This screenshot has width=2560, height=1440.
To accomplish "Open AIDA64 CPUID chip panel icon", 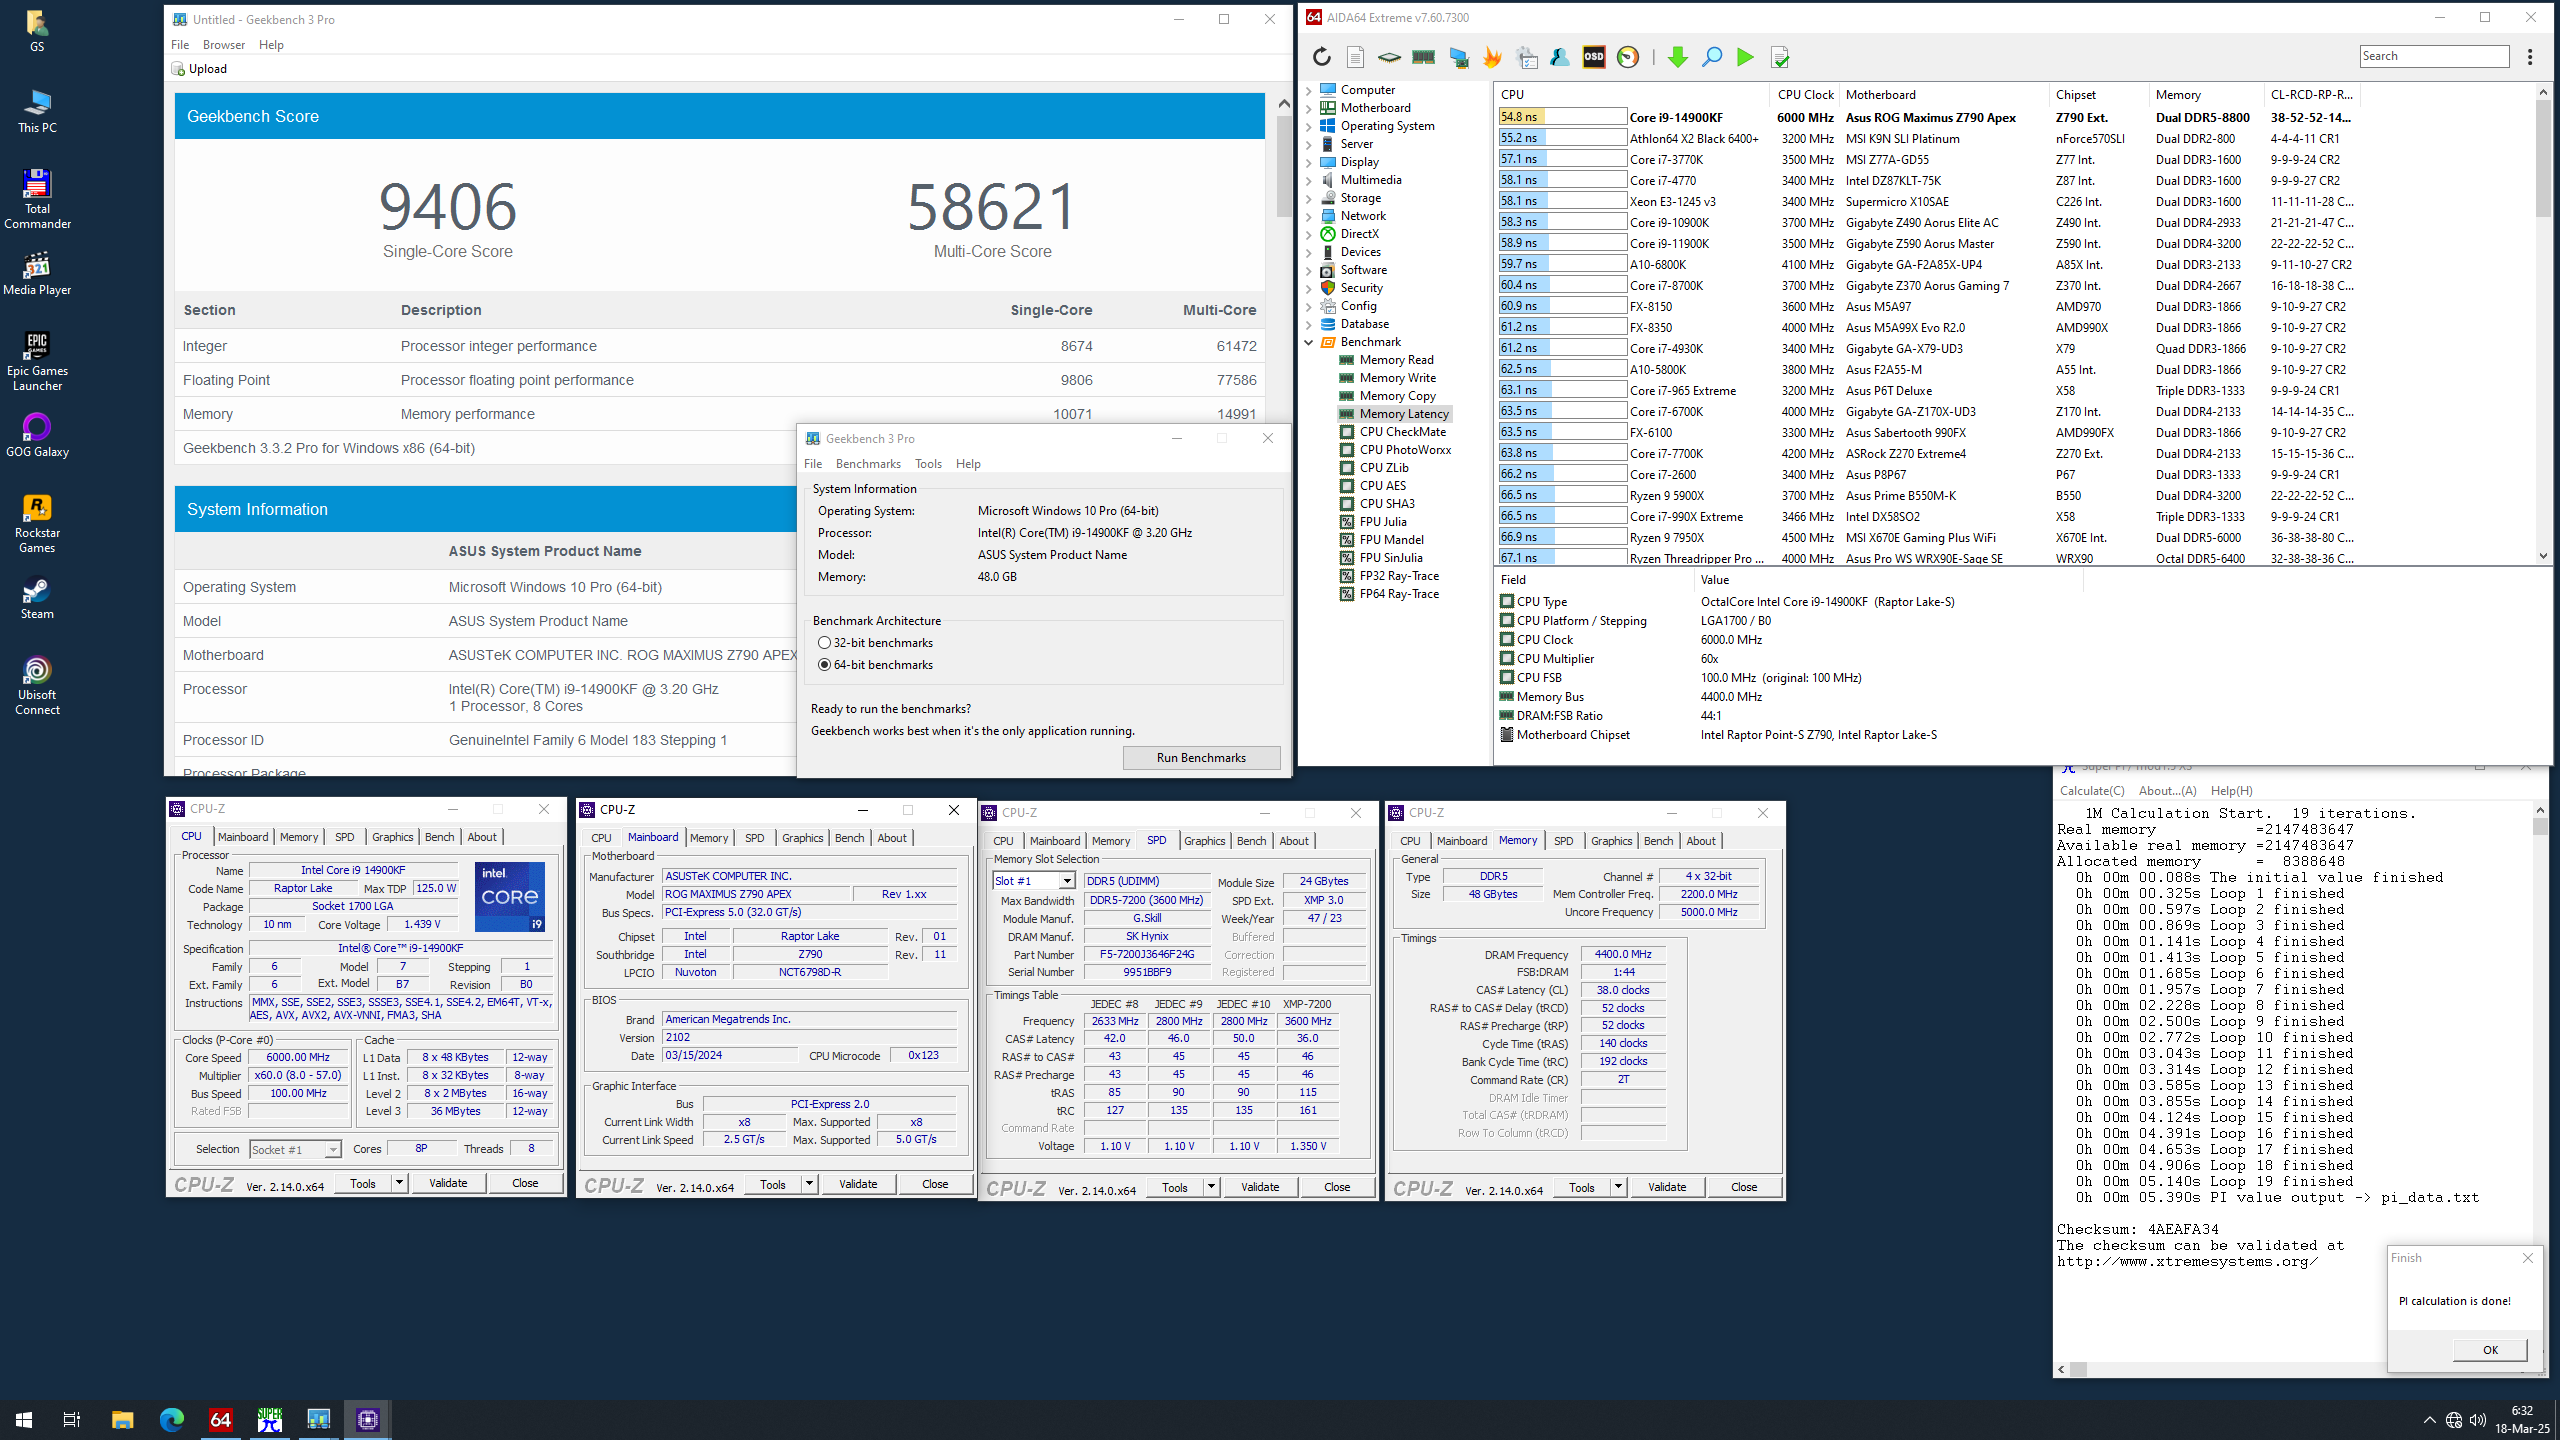I will (1389, 57).
